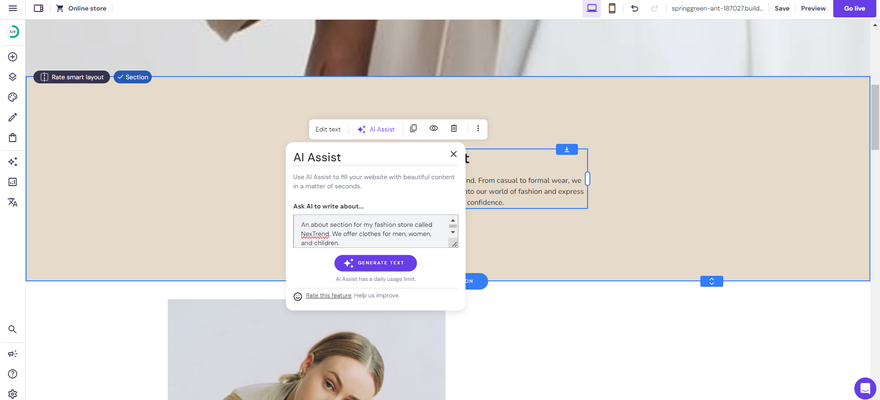This screenshot has width=880, height=400.
Task: Click the Generate Text button
Action: point(375,263)
